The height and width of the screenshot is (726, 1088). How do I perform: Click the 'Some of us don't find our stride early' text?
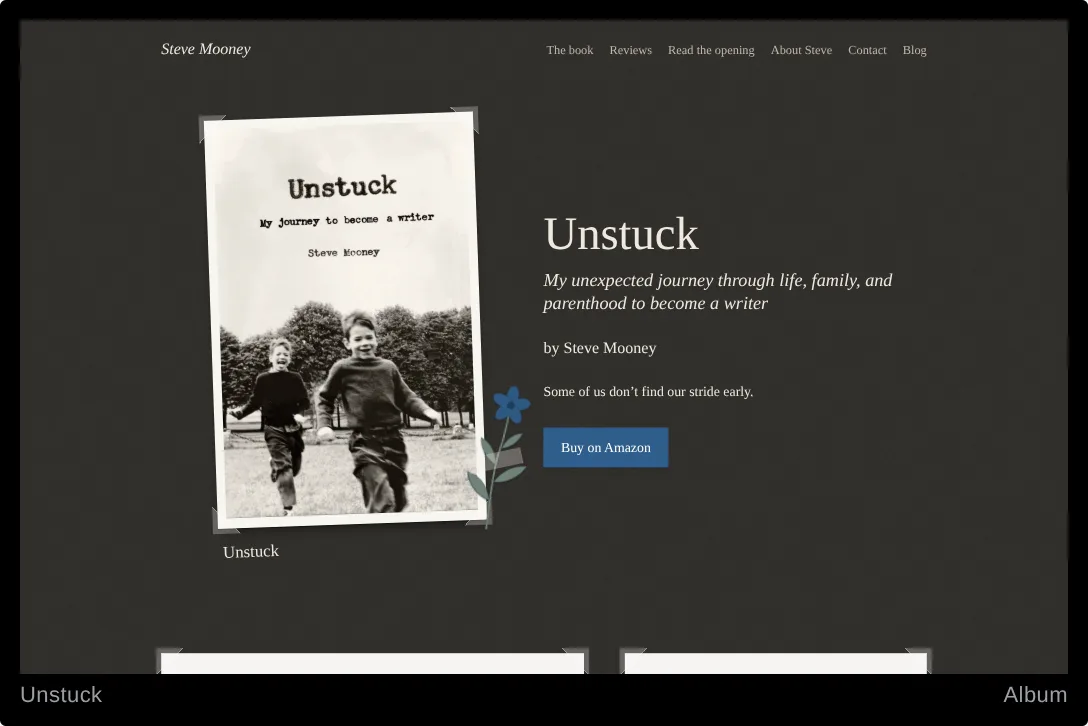648,391
